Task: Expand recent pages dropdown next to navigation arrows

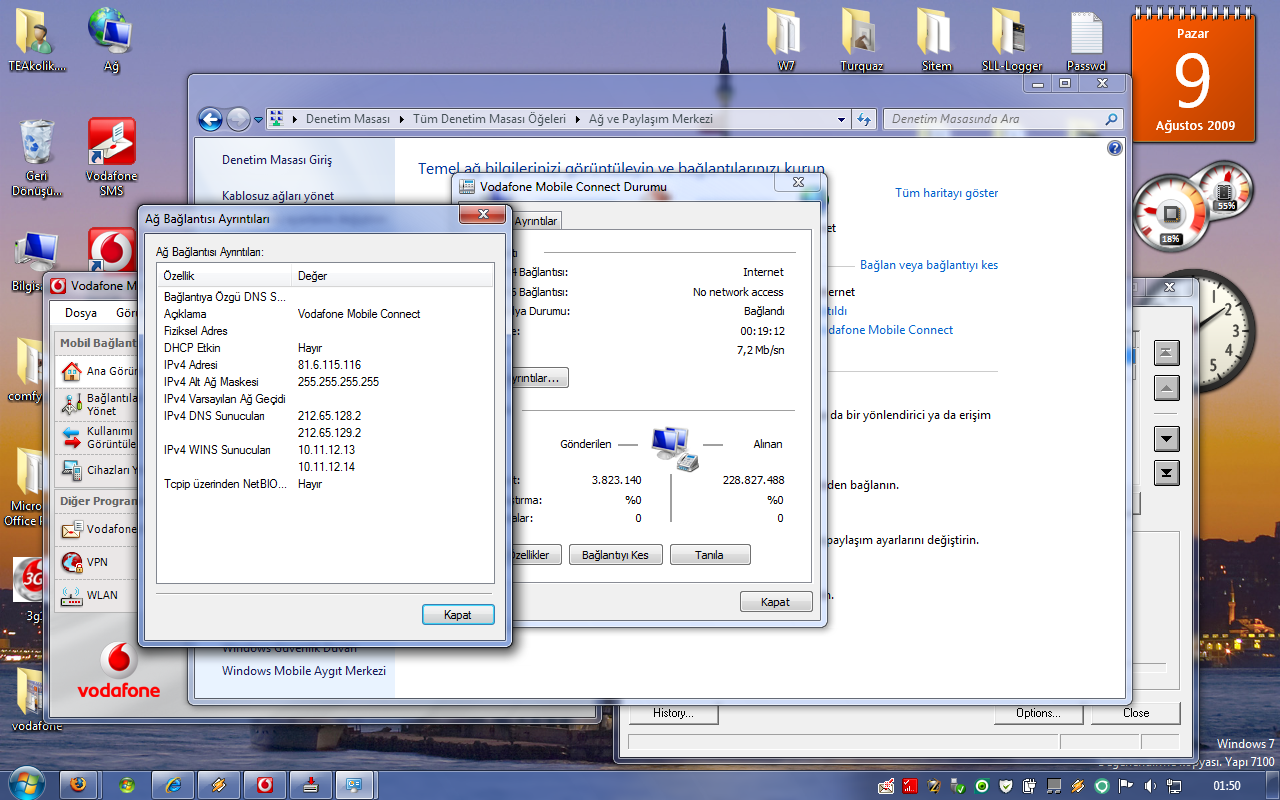Action: [x=258, y=119]
